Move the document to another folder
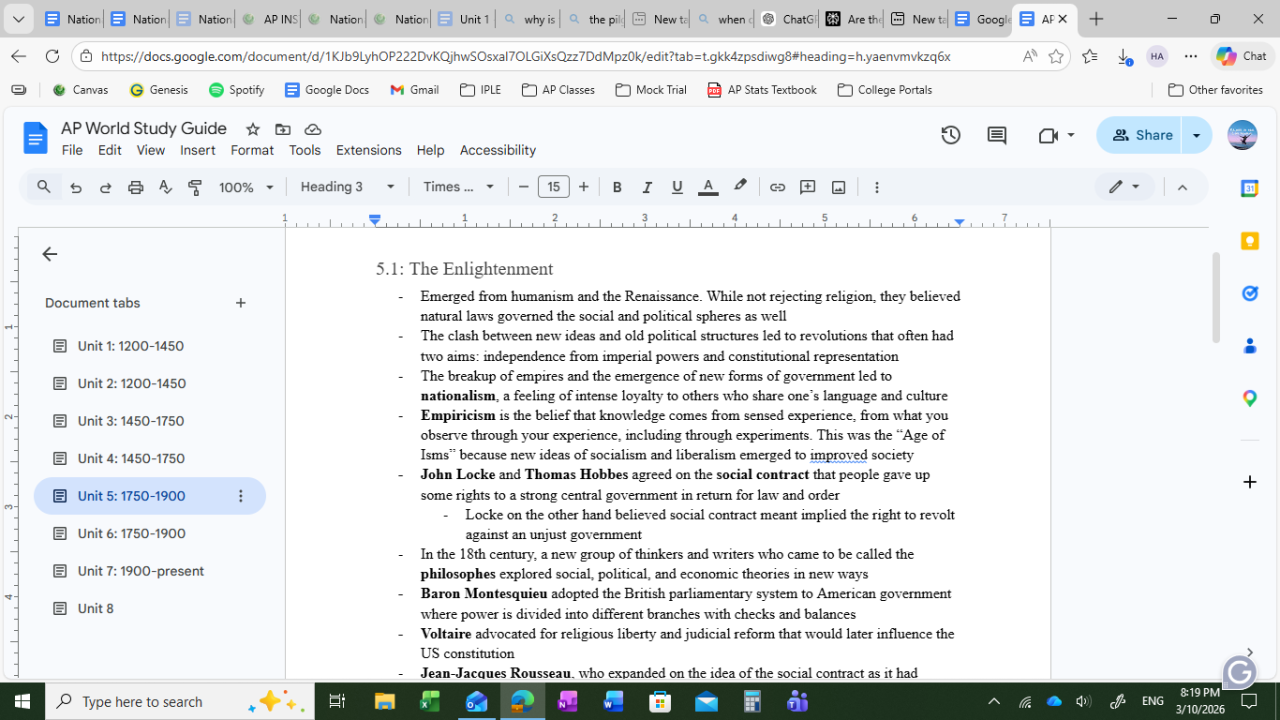 point(283,129)
